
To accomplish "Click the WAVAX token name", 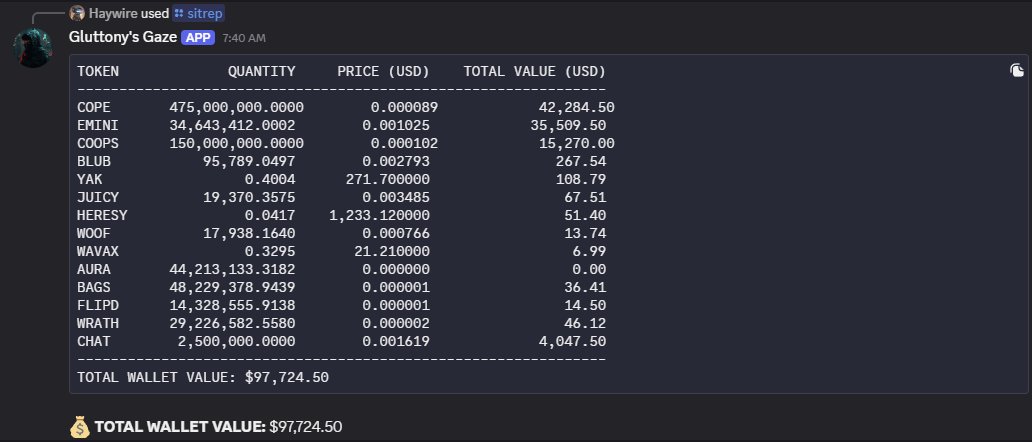I will 98,251.
